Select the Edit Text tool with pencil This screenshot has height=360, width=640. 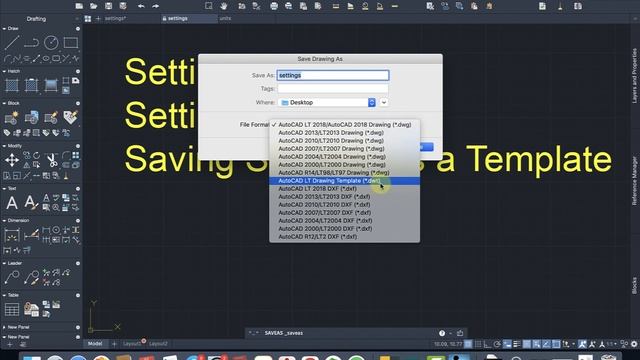pos(31,202)
